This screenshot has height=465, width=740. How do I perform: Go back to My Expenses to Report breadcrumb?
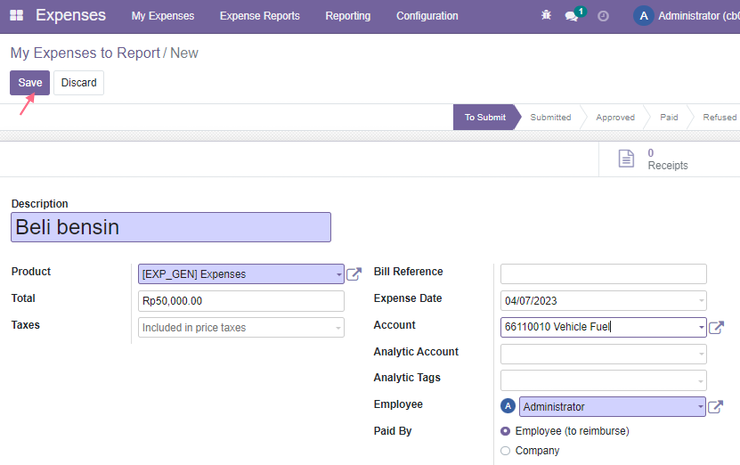click(85, 53)
